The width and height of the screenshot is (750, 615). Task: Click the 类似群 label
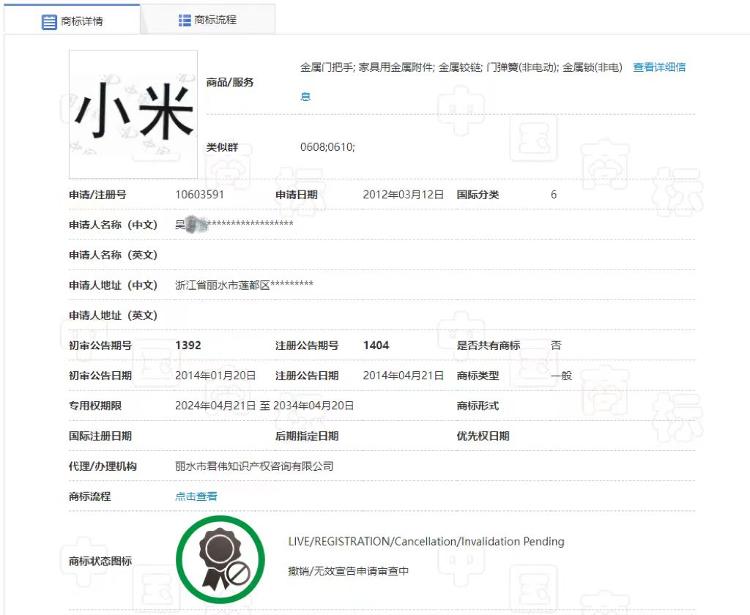(222, 147)
